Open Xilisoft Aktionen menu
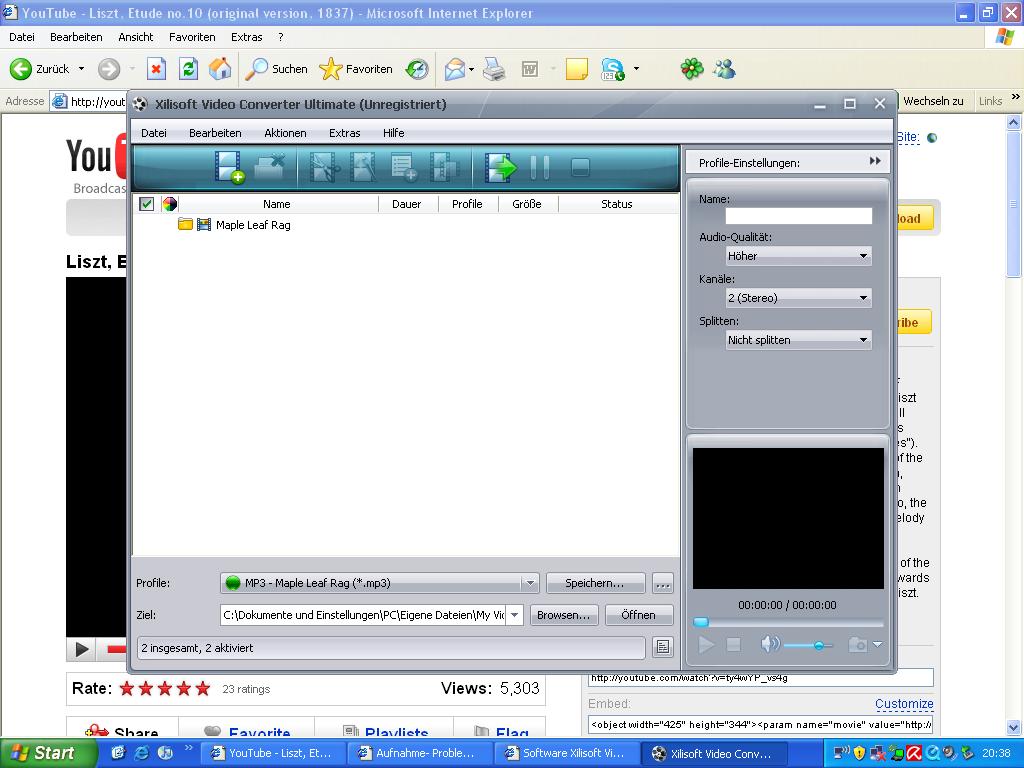The width and height of the screenshot is (1024, 768). (285, 133)
